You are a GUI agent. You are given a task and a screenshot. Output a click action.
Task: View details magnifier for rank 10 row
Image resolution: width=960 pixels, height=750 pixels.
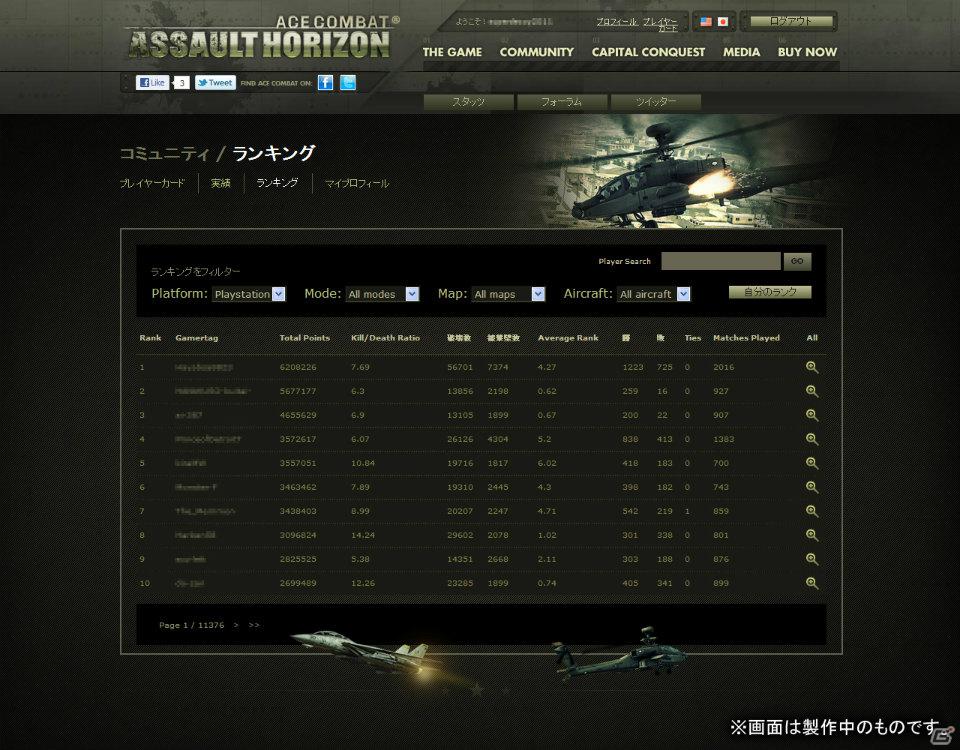(x=812, y=583)
